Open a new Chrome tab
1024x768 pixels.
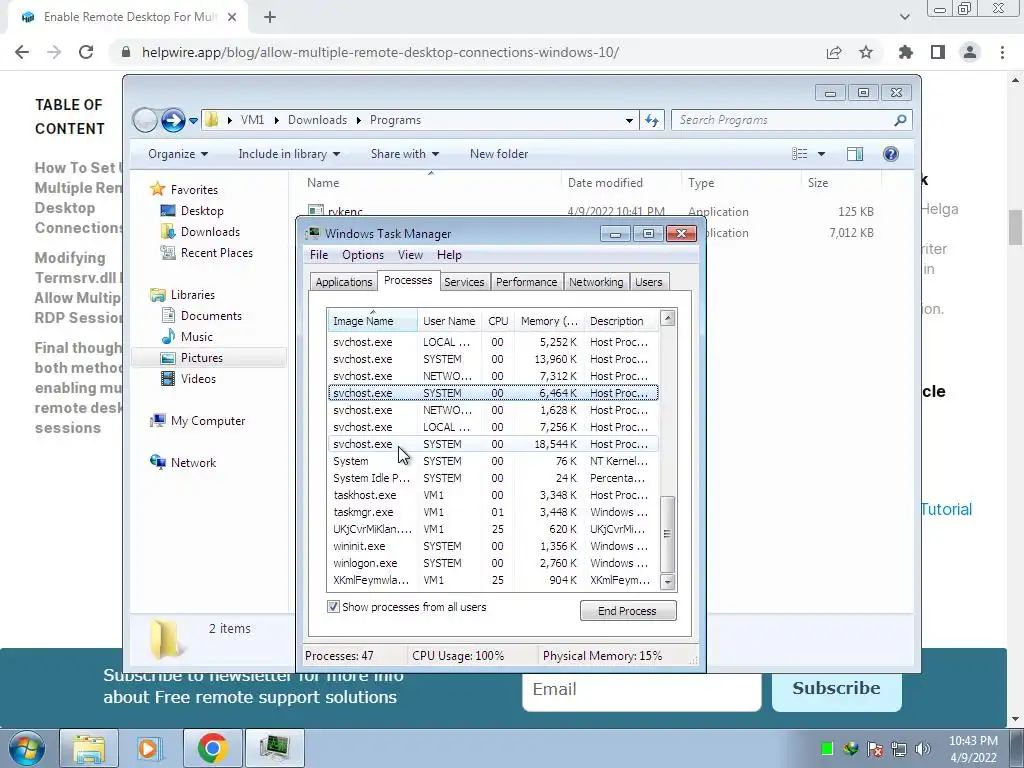[270, 18]
